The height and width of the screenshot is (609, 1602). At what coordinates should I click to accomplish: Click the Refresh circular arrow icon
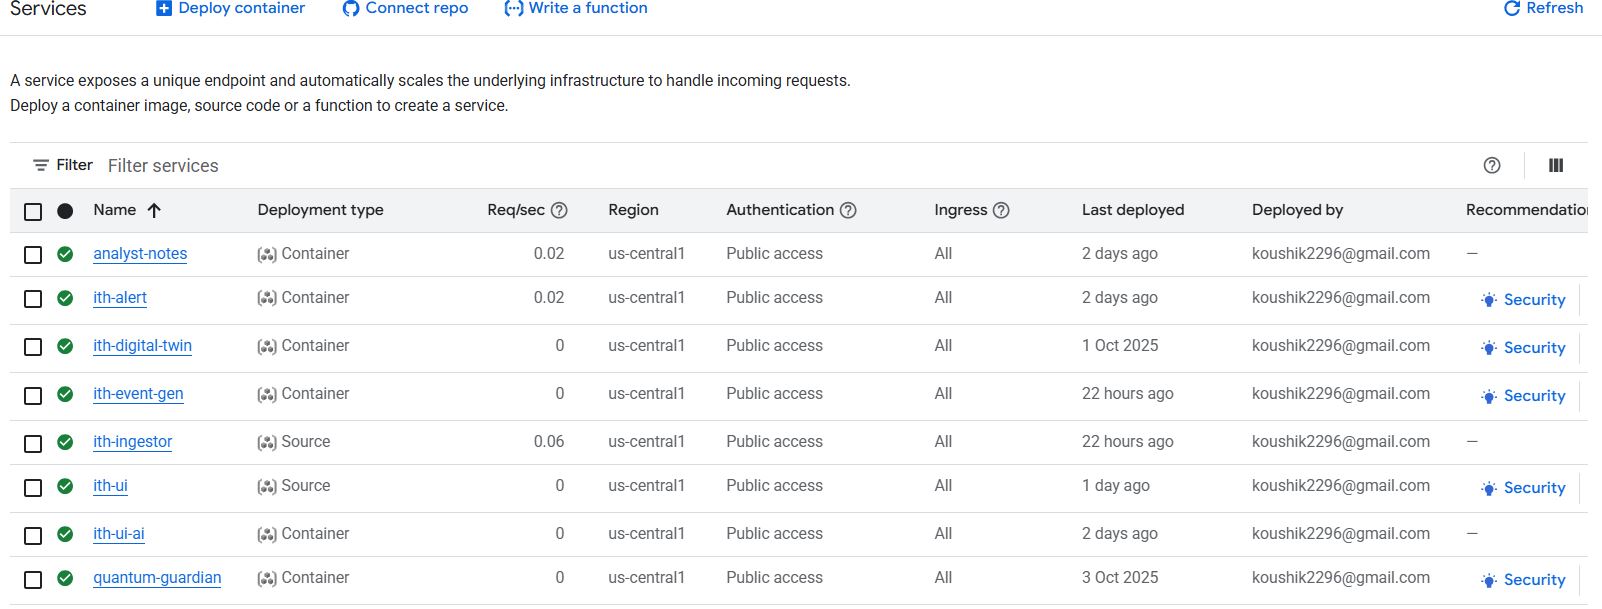(1512, 9)
